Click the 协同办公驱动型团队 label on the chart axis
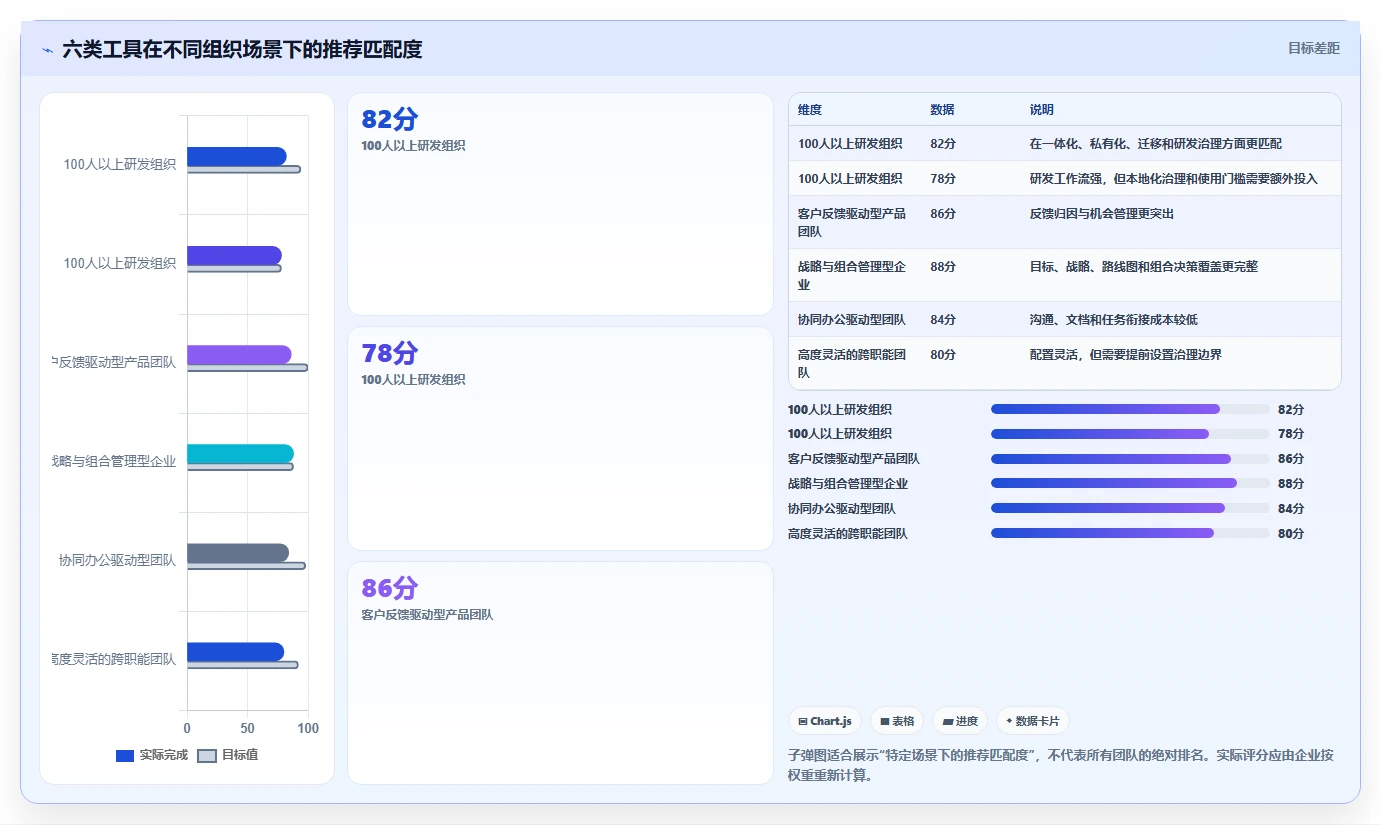The image size is (1381, 825). [117, 561]
